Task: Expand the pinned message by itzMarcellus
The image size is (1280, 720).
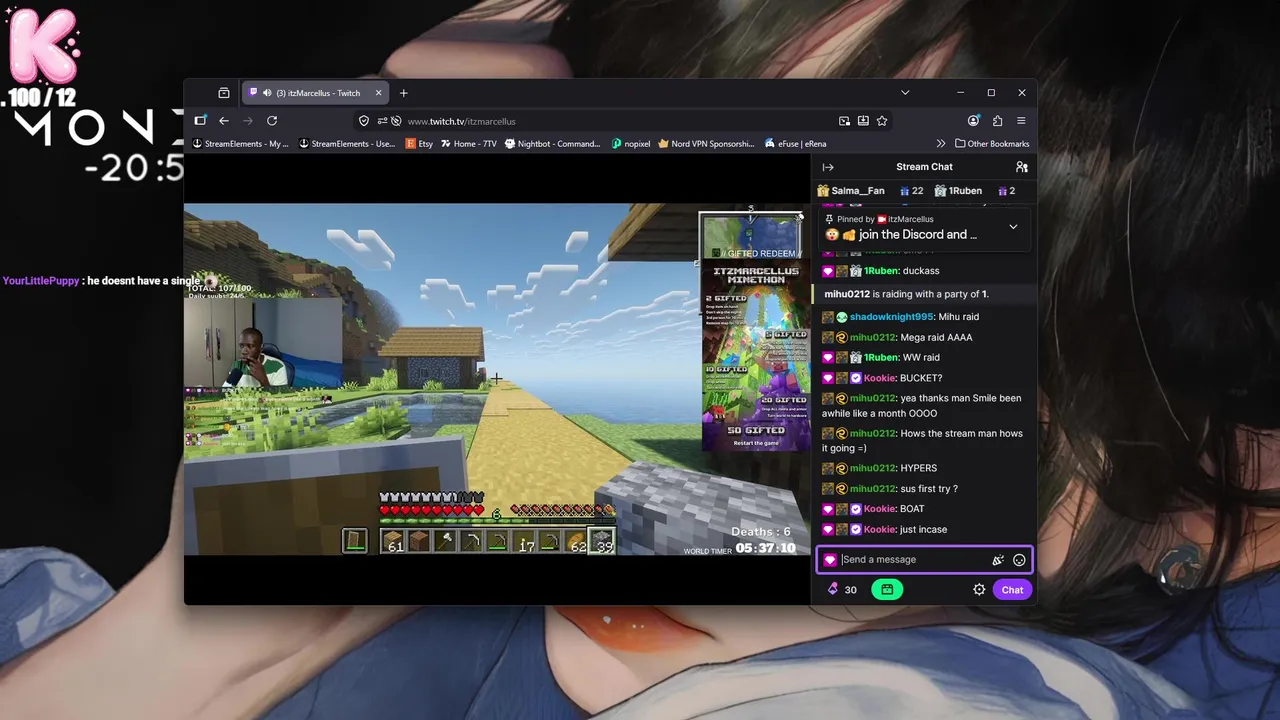Action: click(1013, 227)
